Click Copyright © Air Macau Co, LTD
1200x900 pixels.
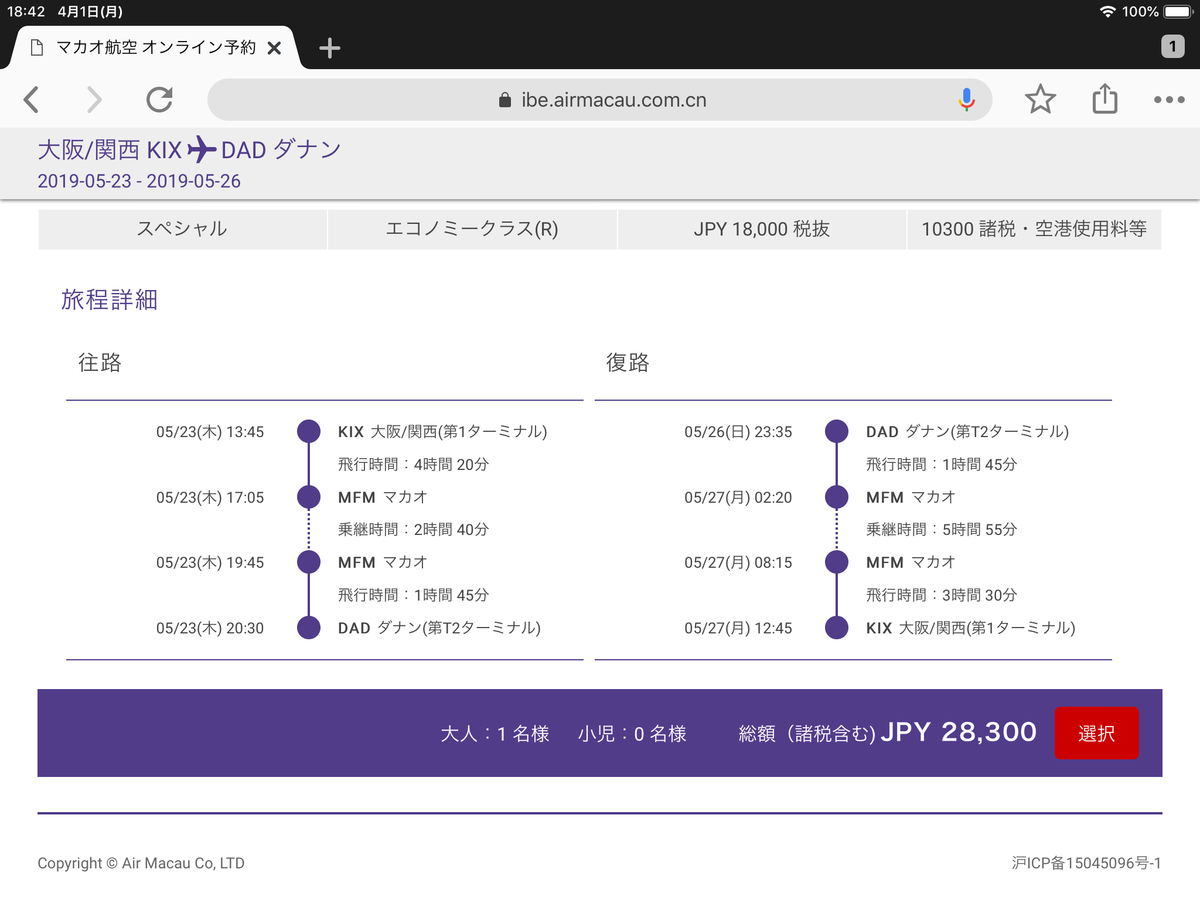pos(141,863)
